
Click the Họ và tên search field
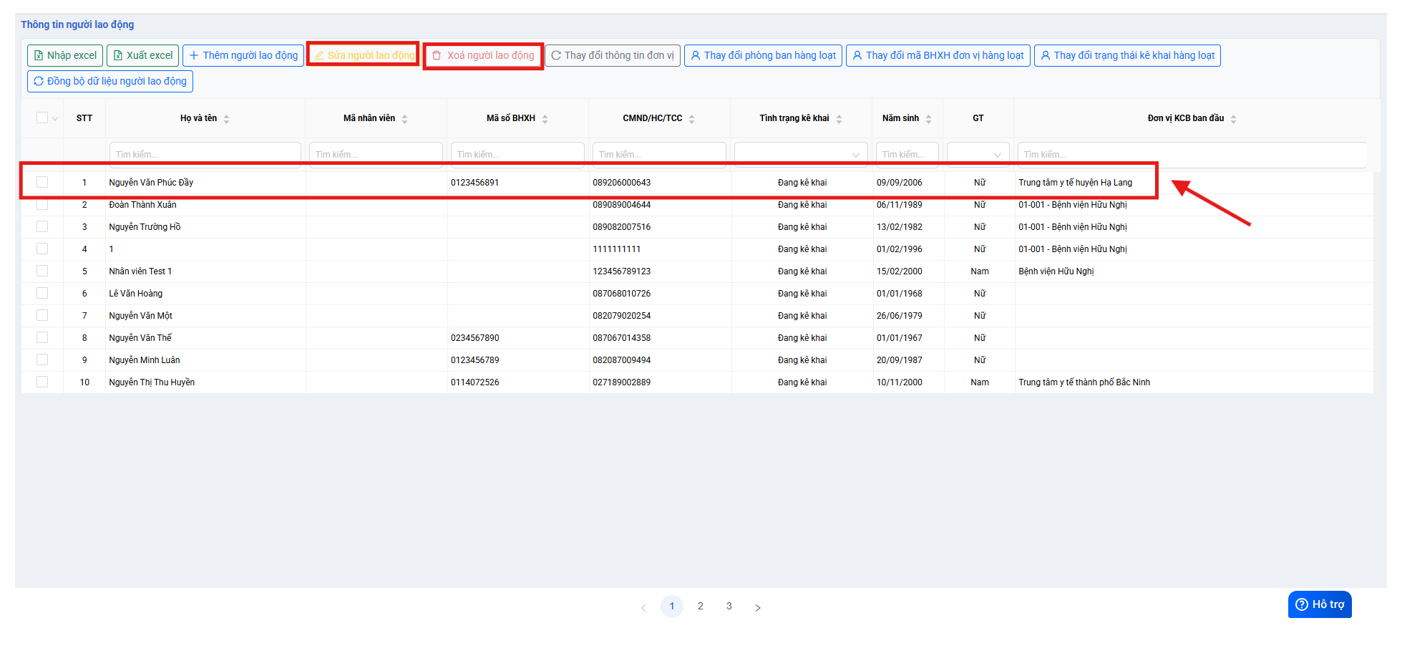pos(205,154)
